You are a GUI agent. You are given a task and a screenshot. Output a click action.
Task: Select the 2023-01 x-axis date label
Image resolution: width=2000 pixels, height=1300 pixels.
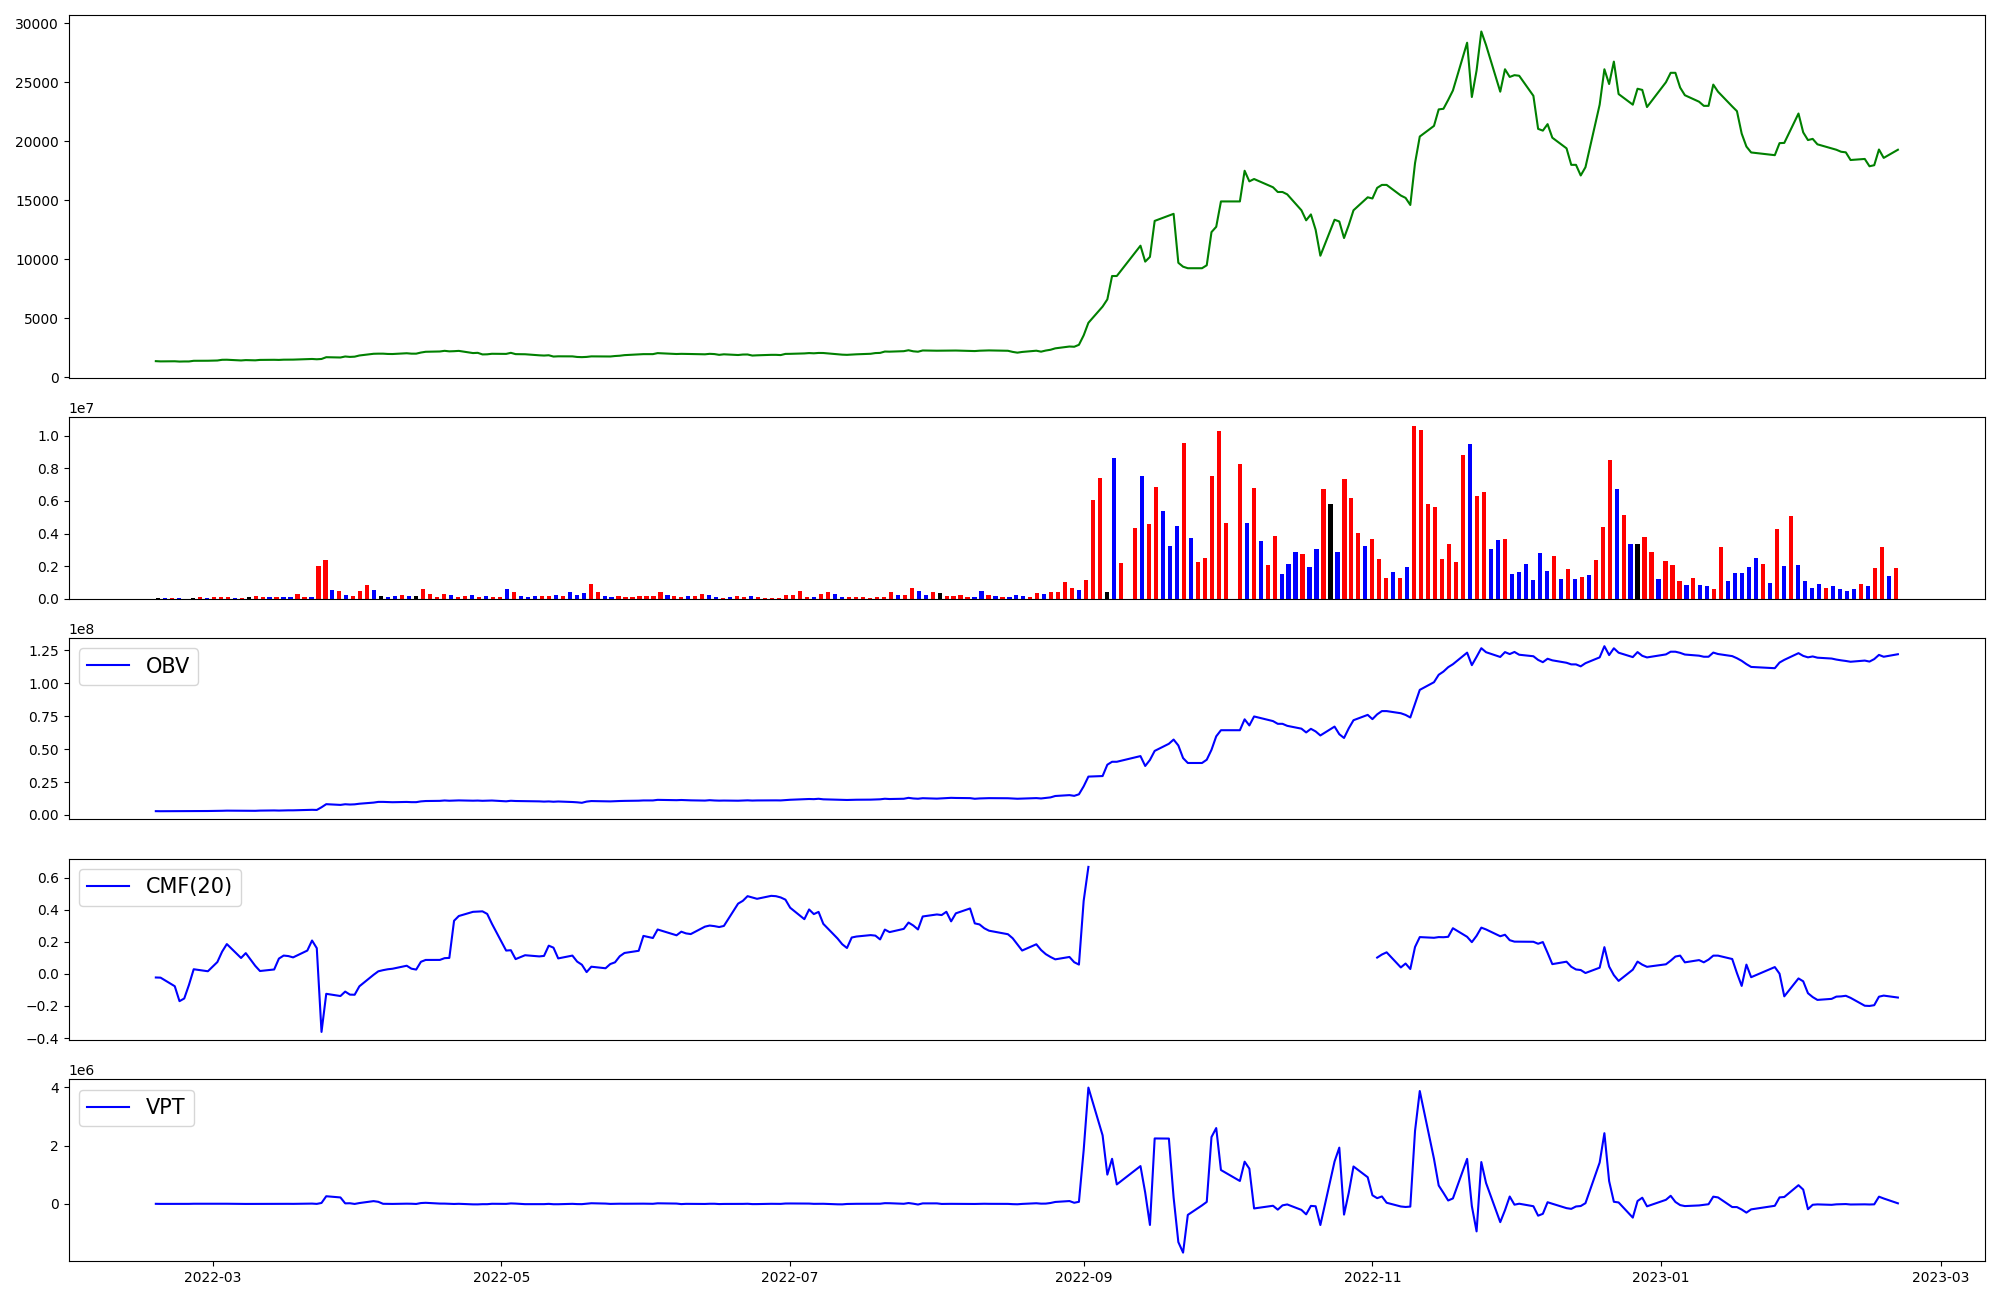pyautogui.click(x=1661, y=1277)
